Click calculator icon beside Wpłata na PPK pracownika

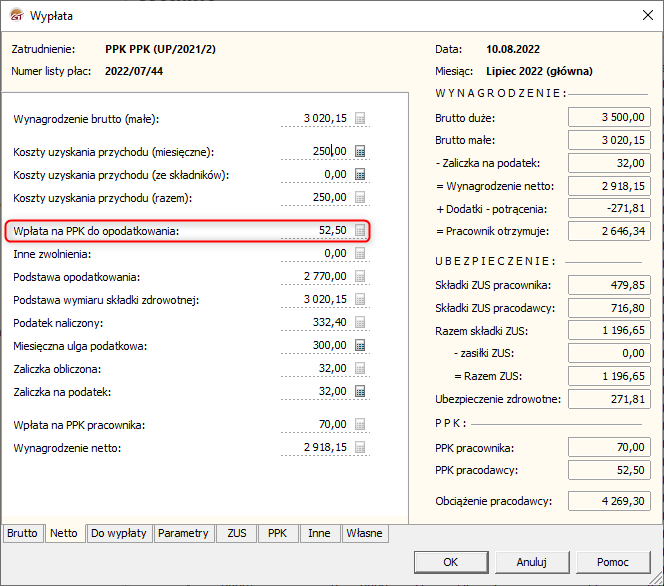coord(360,425)
